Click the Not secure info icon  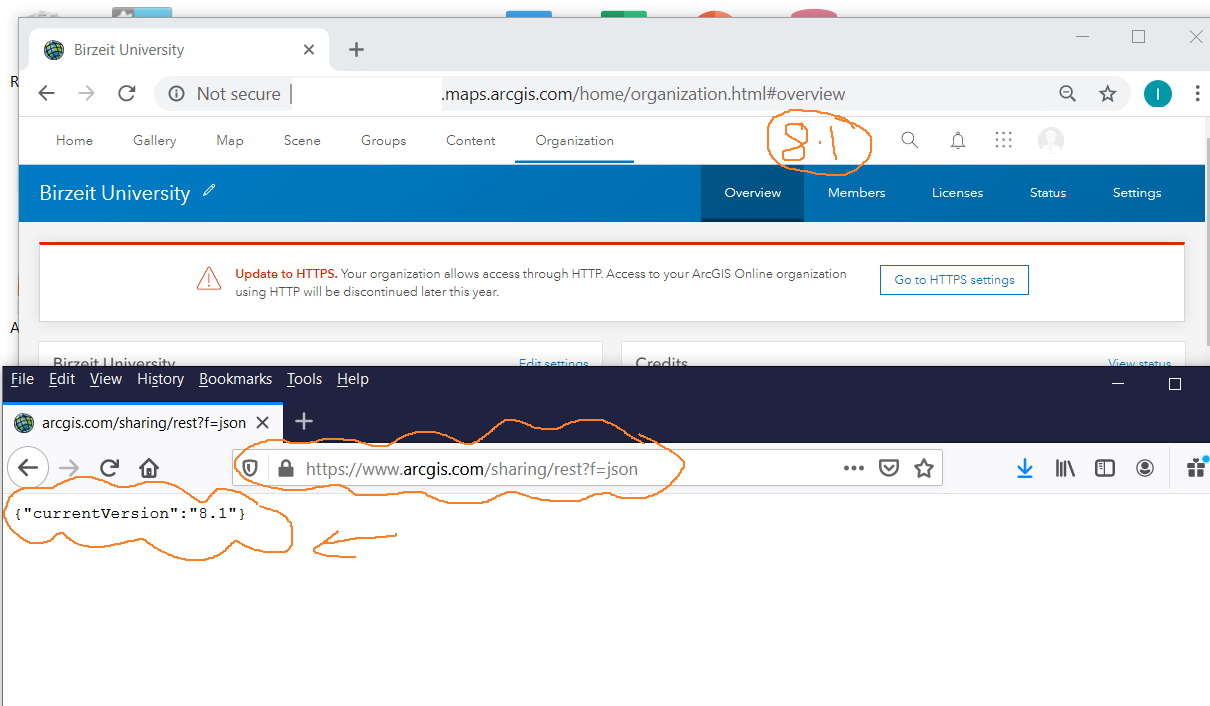coord(177,94)
